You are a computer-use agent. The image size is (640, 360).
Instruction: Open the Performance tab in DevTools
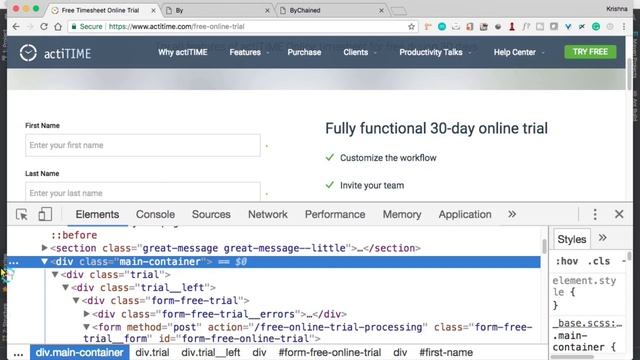(335, 214)
